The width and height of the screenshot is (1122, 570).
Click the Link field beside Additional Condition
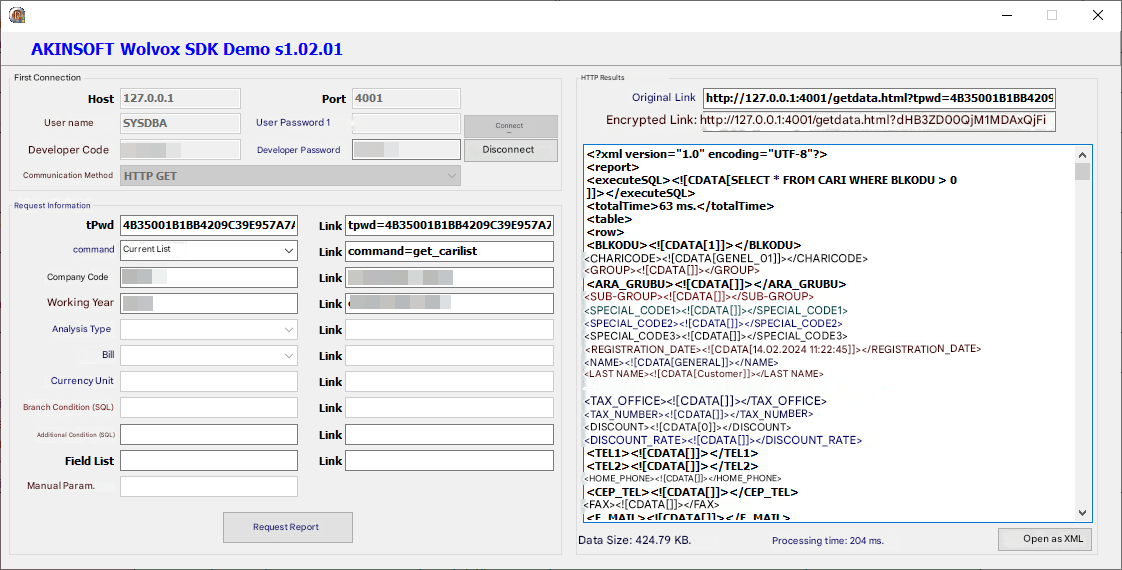pyautogui.click(x=449, y=434)
